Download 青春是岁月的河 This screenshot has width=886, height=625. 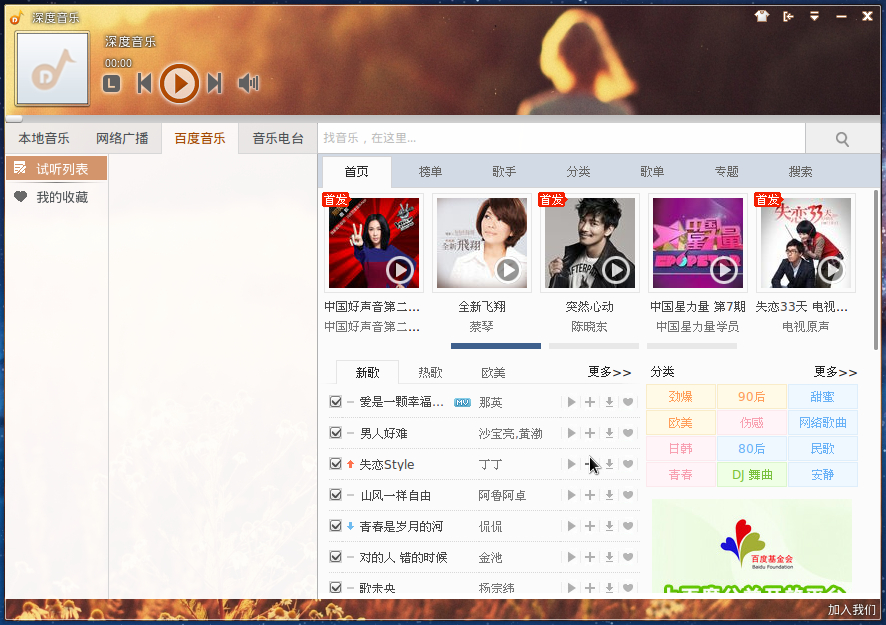click(609, 526)
